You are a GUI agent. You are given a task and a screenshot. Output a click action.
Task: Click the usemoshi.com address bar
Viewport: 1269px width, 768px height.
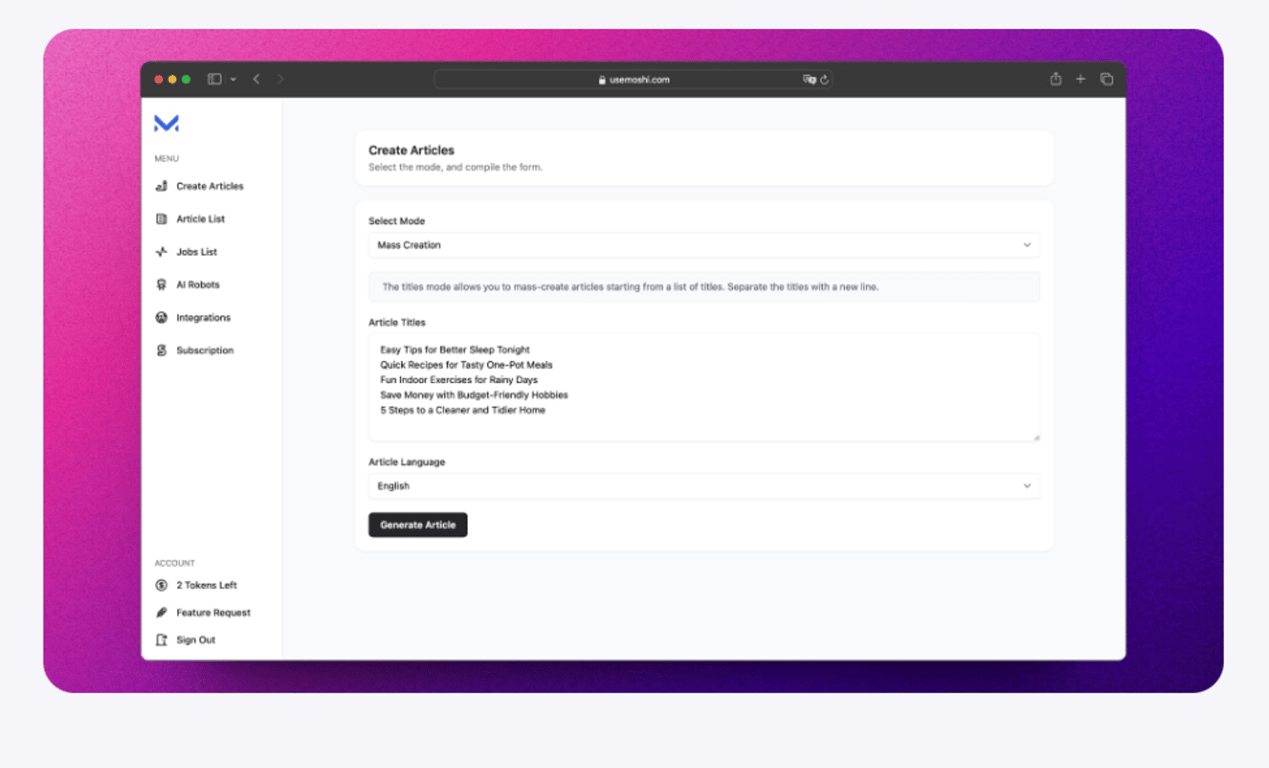pos(634,80)
